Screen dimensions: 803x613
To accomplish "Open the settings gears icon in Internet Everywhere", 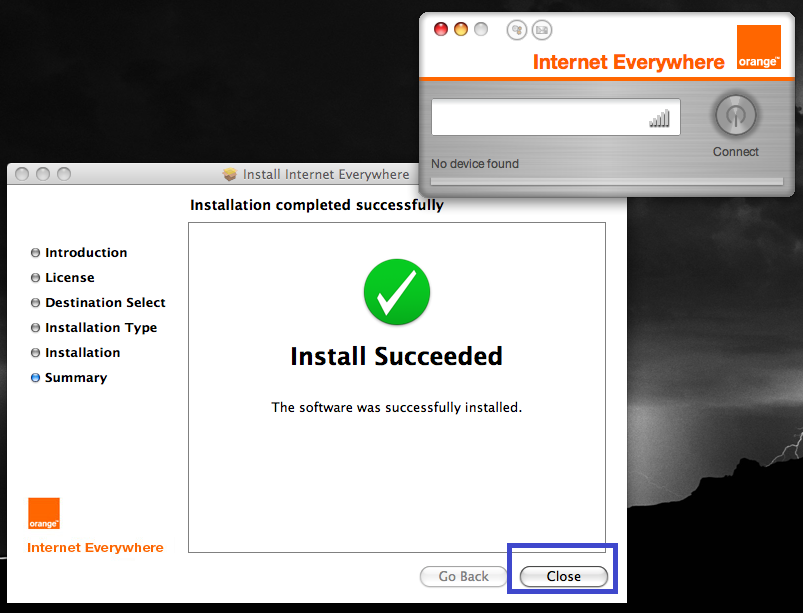I will (x=517, y=30).
